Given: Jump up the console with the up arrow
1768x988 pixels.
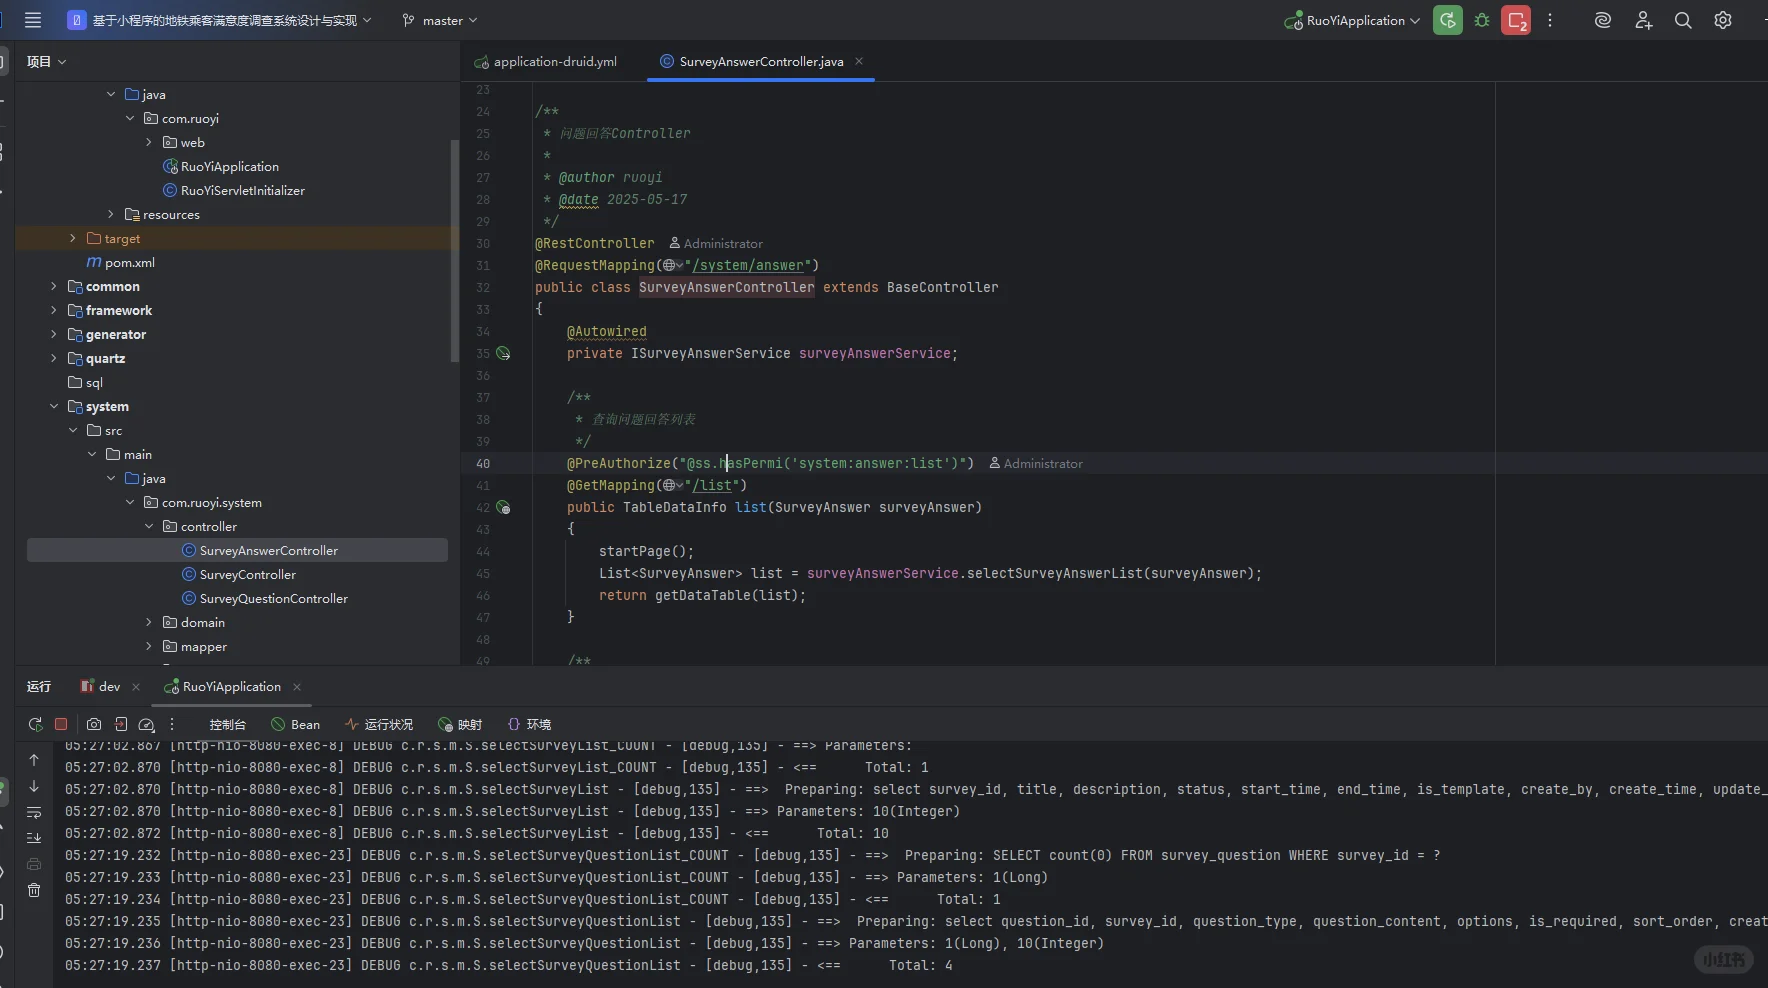Looking at the screenshot, I should pyautogui.click(x=34, y=760).
